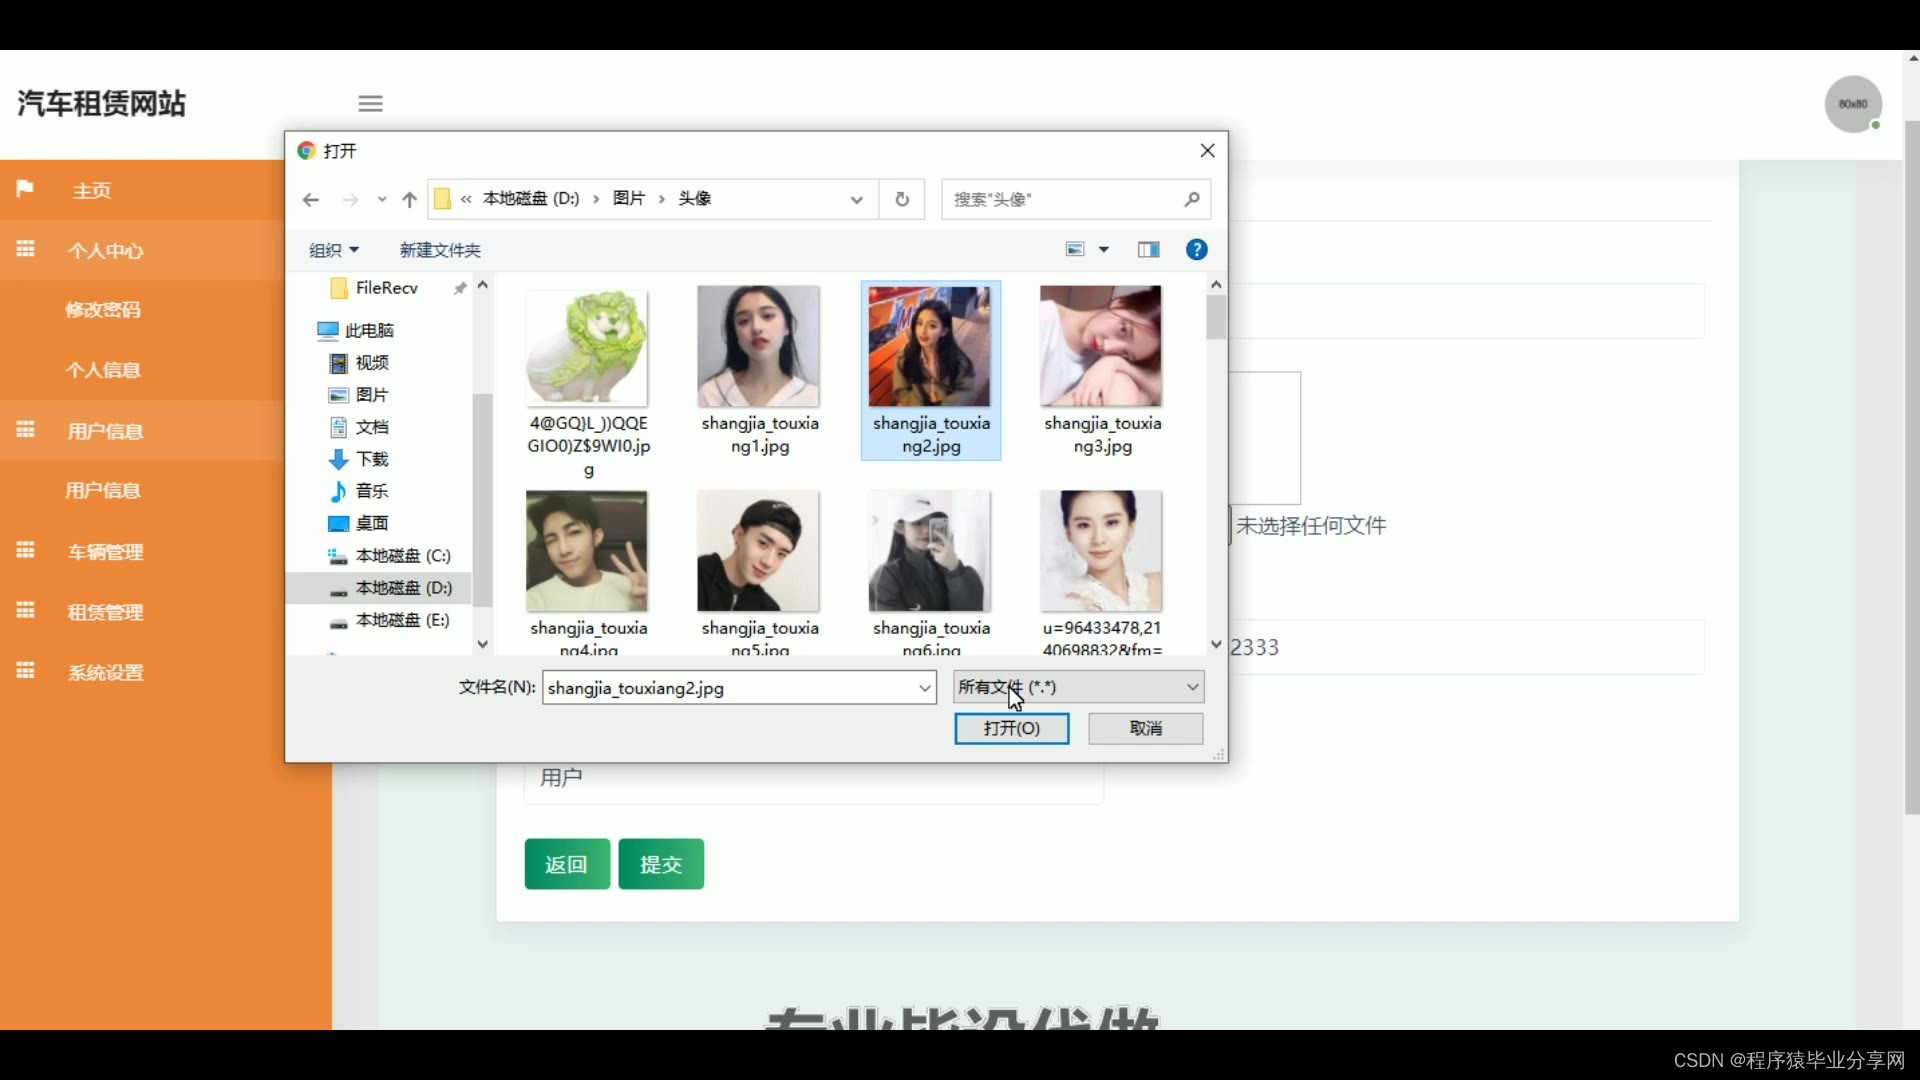Toggle the preview pane icon
Image resolution: width=1920 pixels, height=1080 pixels.
(x=1148, y=250)
